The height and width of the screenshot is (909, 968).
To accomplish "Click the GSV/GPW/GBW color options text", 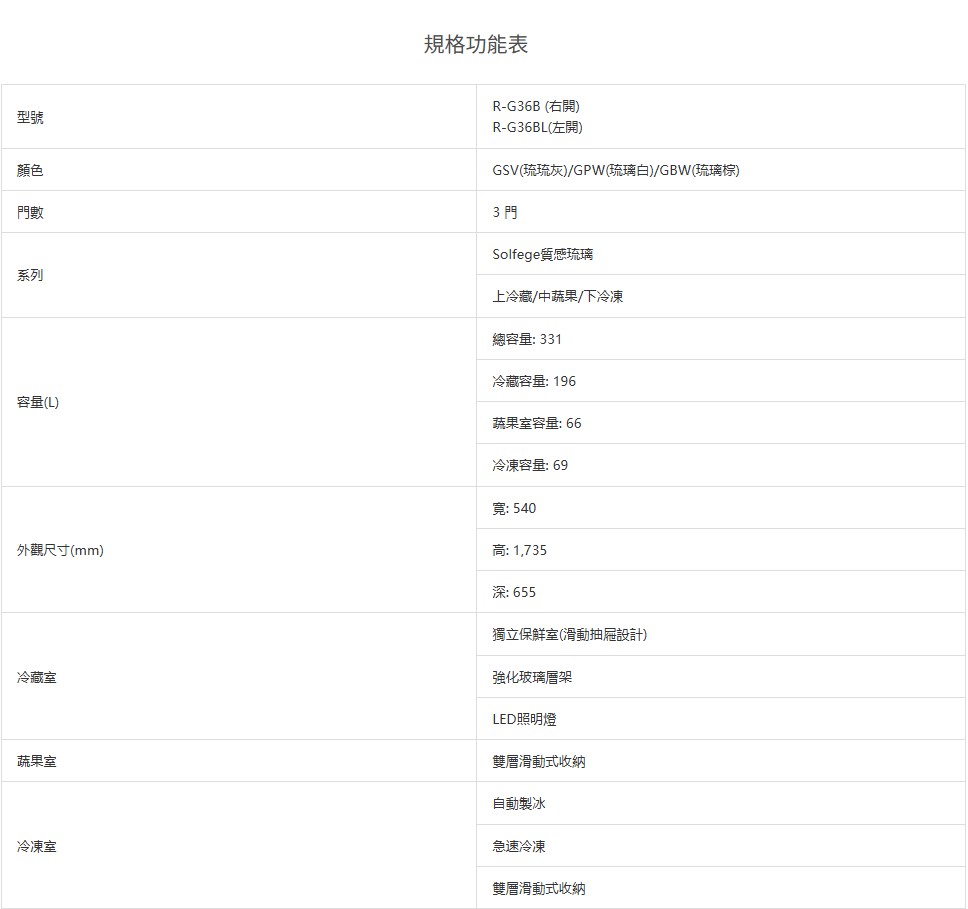I will [616, 170].
